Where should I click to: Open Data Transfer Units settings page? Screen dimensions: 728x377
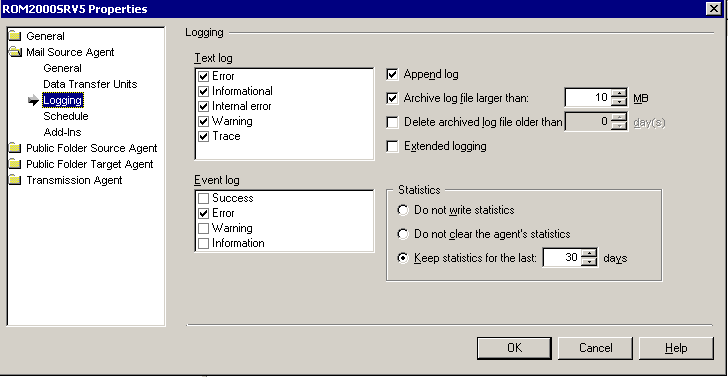pyautogui.click(x=90, y=84)
